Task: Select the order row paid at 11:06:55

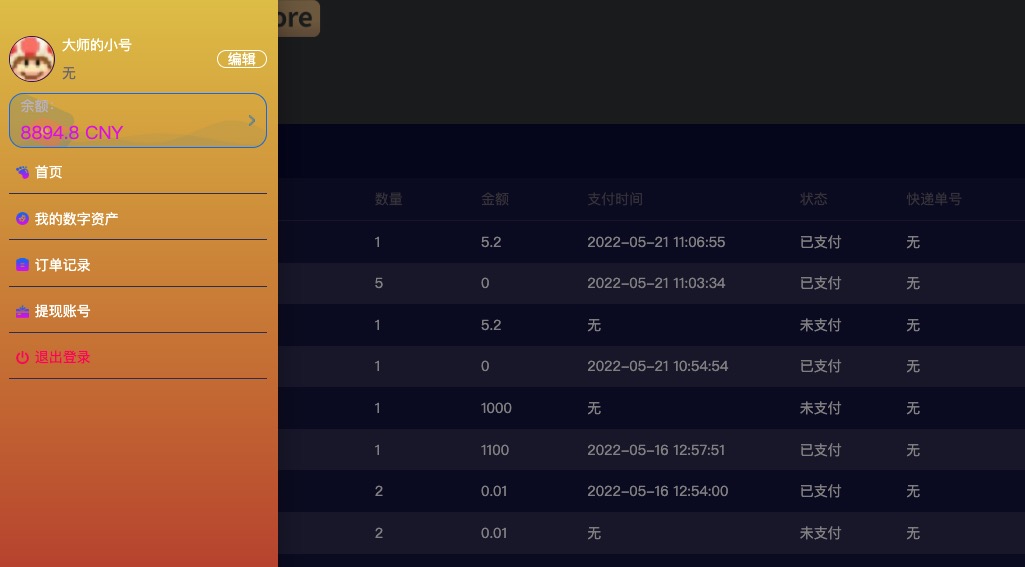Action: [x=651, y=242]
